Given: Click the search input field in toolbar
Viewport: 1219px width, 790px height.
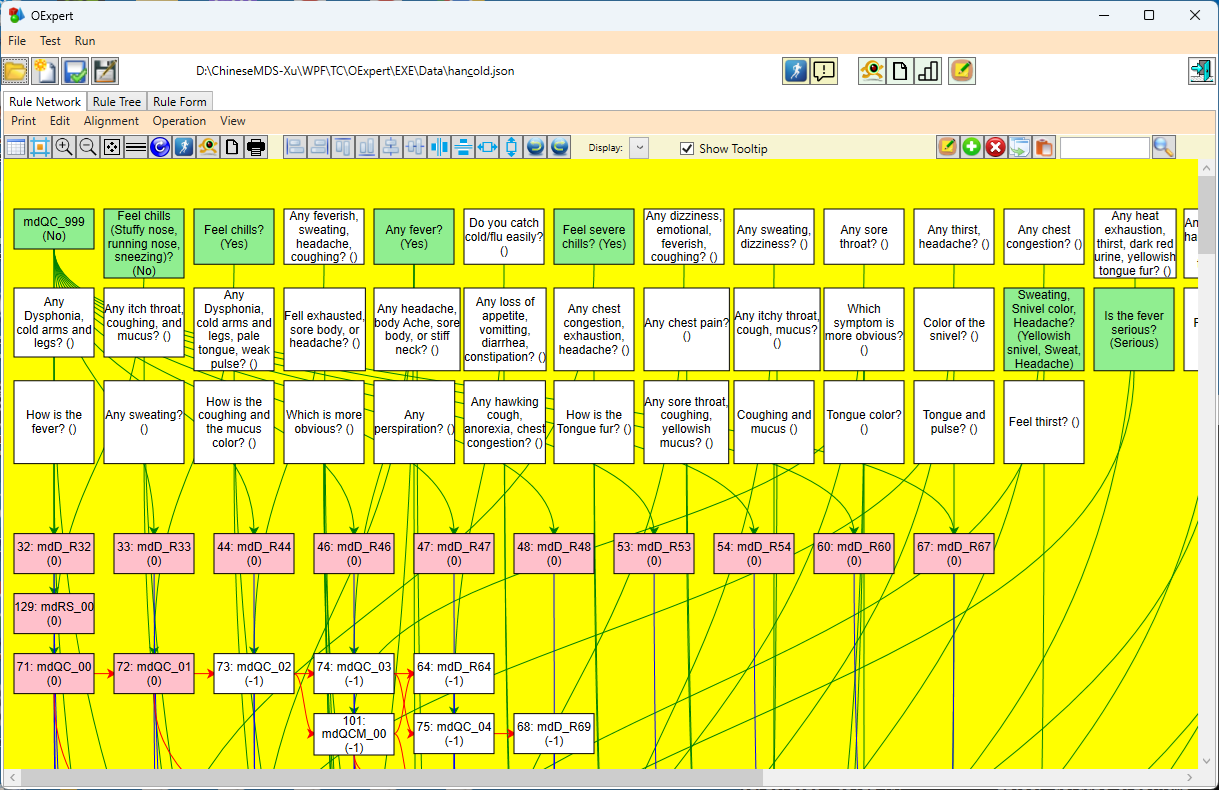Looking at the screenshot, I should (1104, 148).
